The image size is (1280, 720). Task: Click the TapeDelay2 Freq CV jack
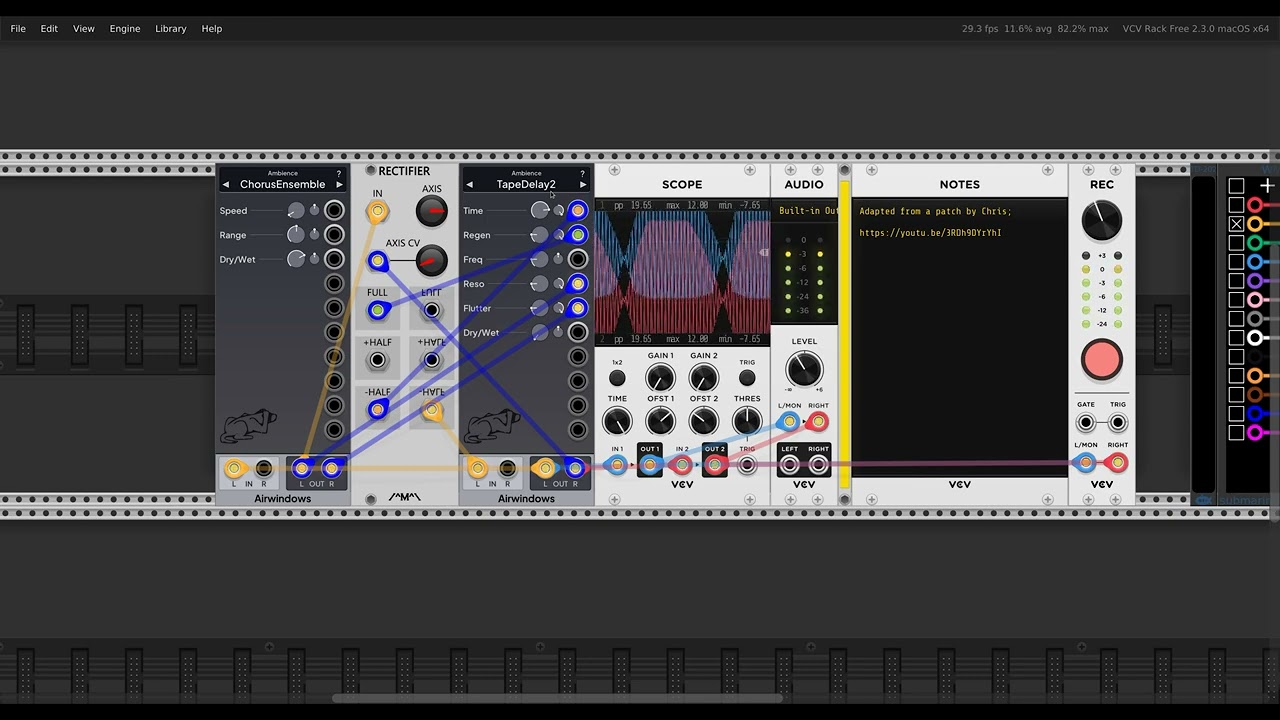pos(577,259)
